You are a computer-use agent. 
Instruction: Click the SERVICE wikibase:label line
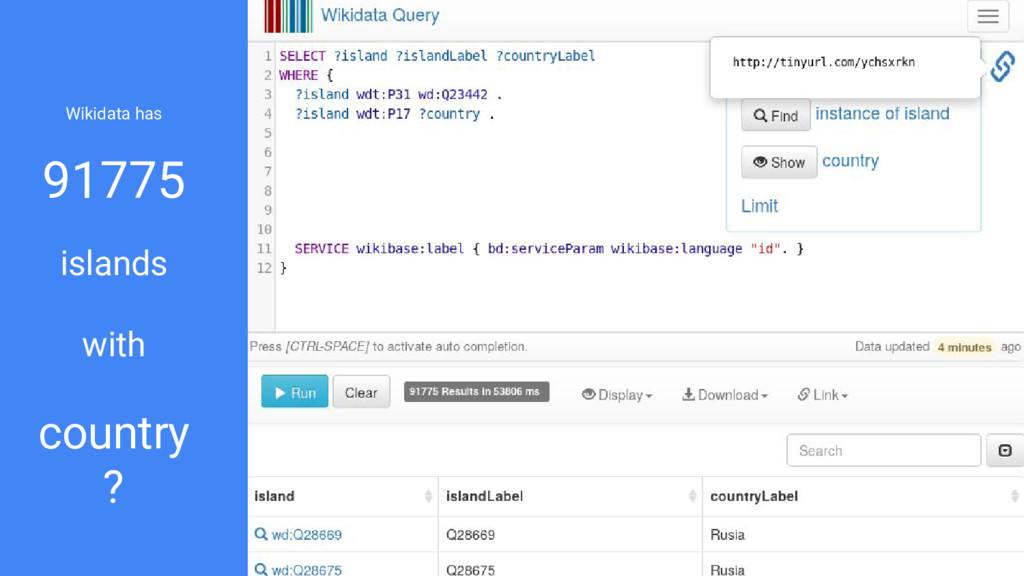(x=549, y=249)
